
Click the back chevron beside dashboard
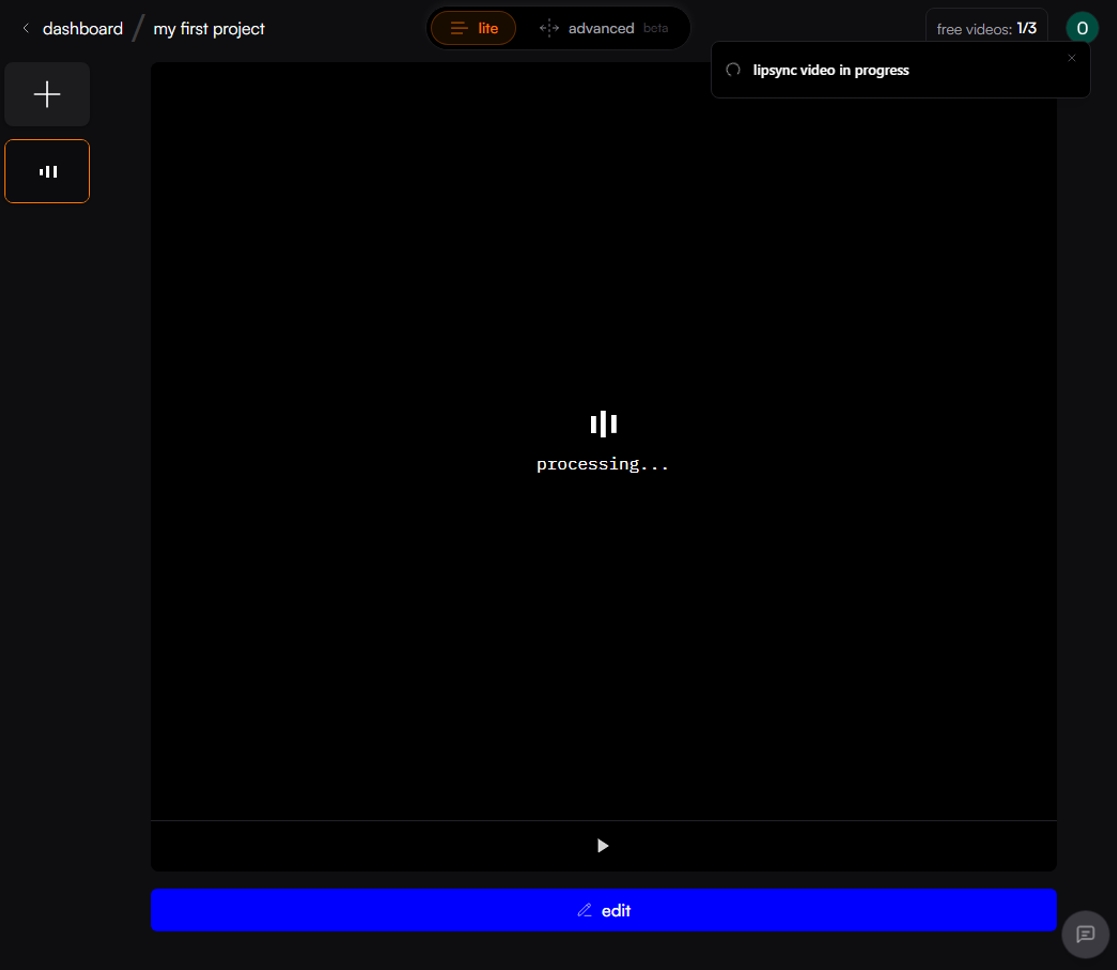pyautogui.click(x=26, y=28)
